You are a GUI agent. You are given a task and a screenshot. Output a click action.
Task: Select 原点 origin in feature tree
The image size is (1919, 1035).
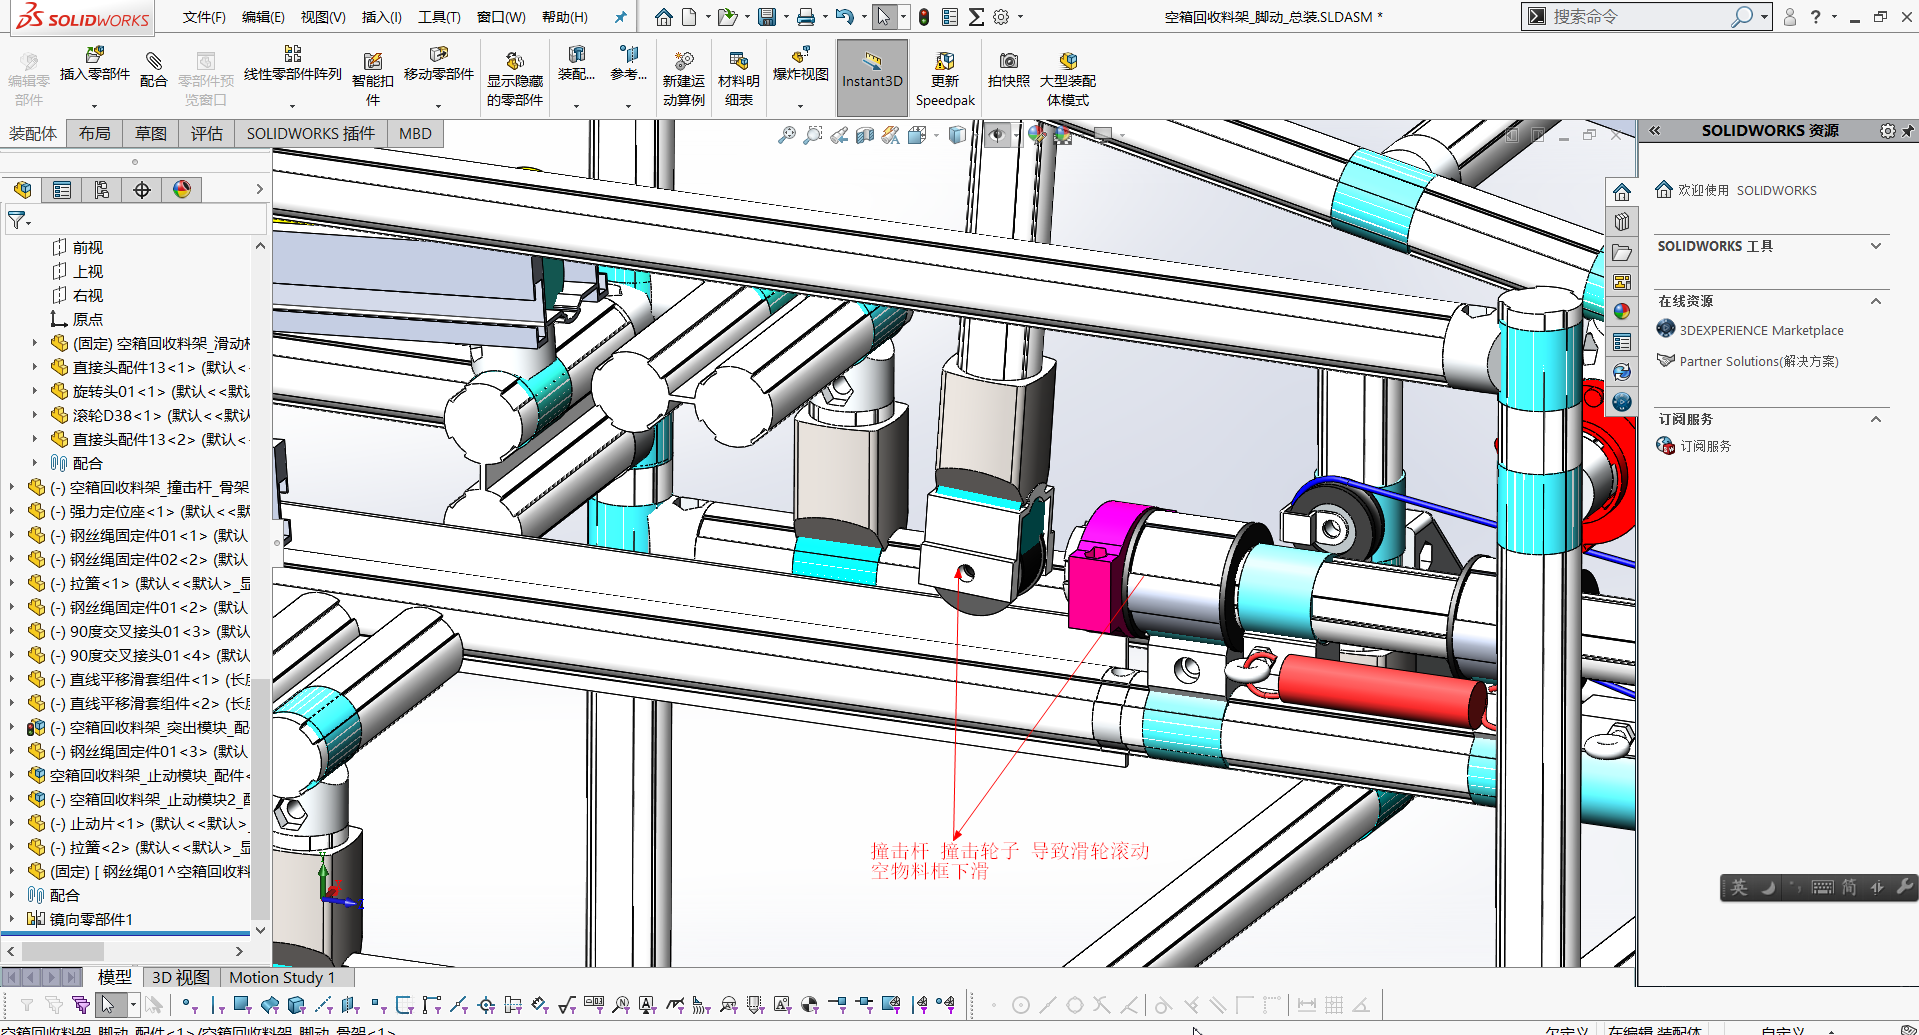tap(88, 319)
